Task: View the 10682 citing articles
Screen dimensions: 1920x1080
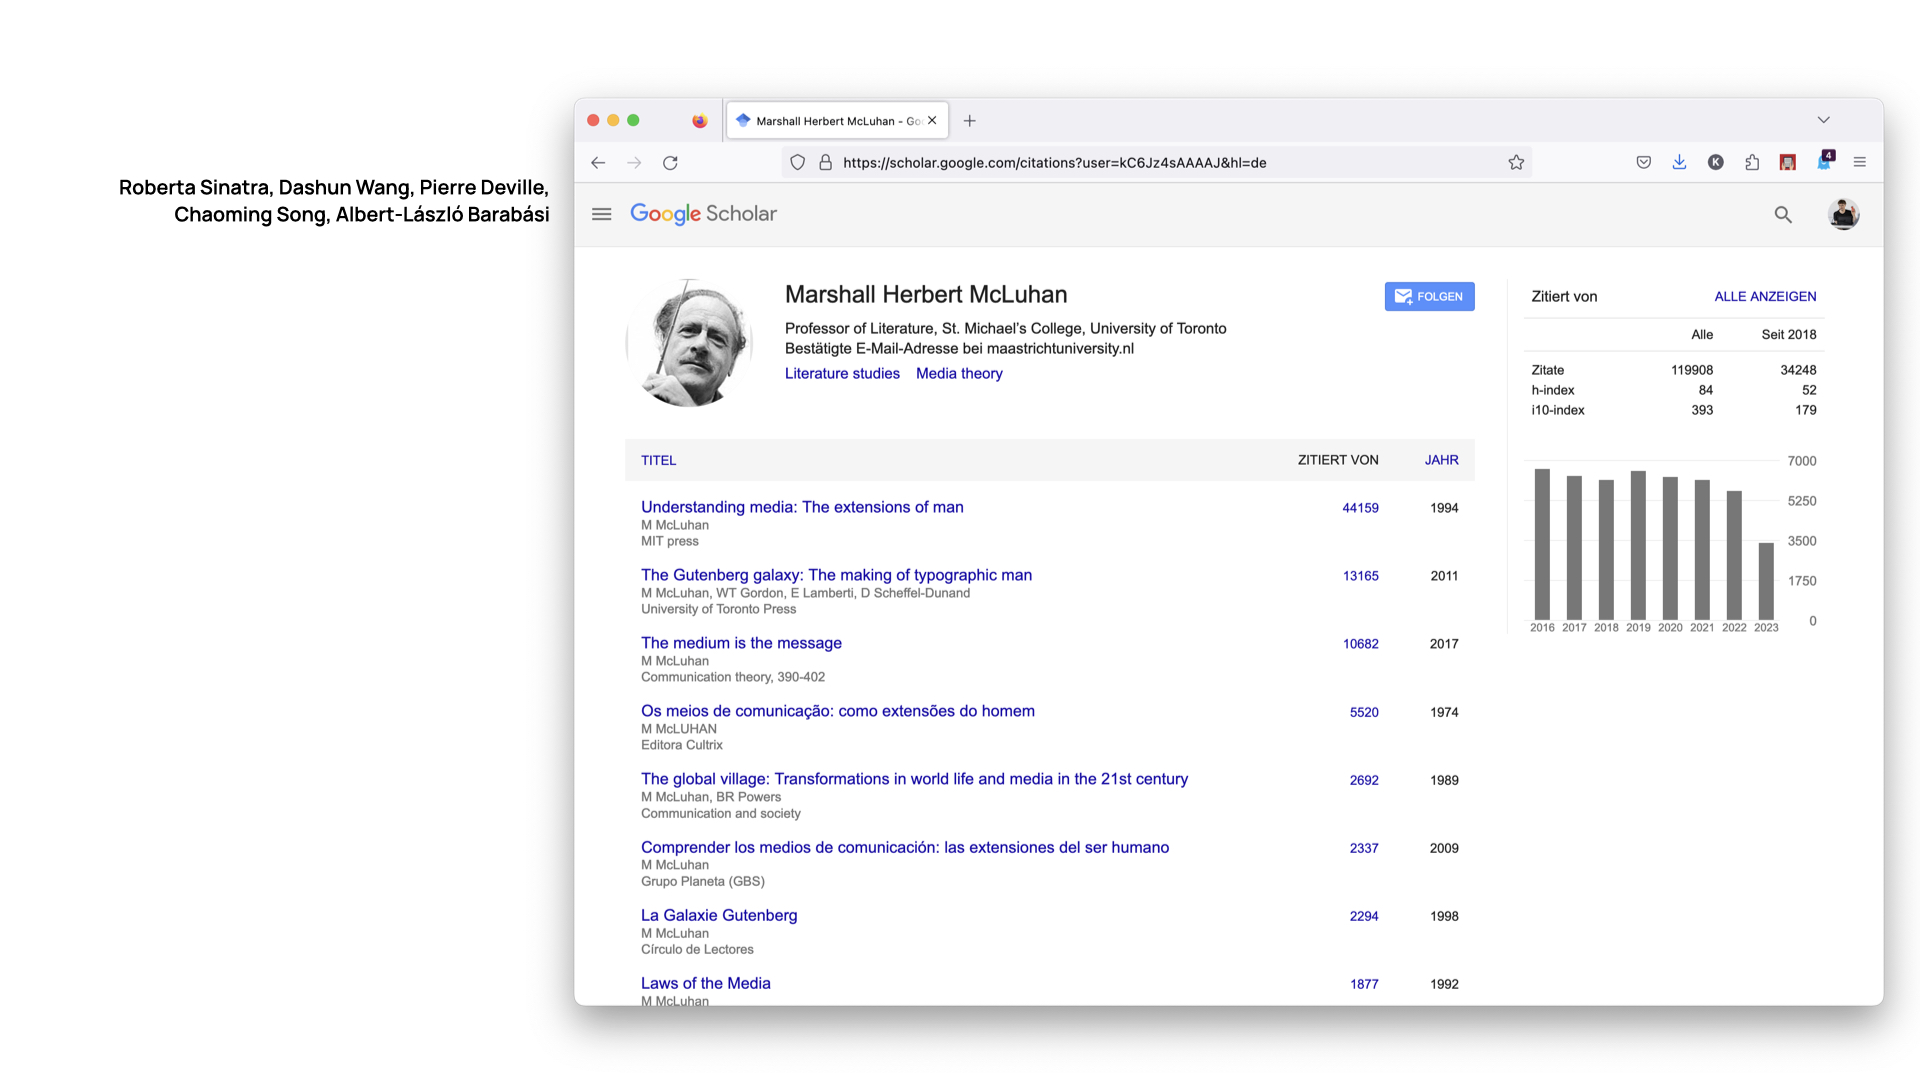Action: coord(1360,644)
